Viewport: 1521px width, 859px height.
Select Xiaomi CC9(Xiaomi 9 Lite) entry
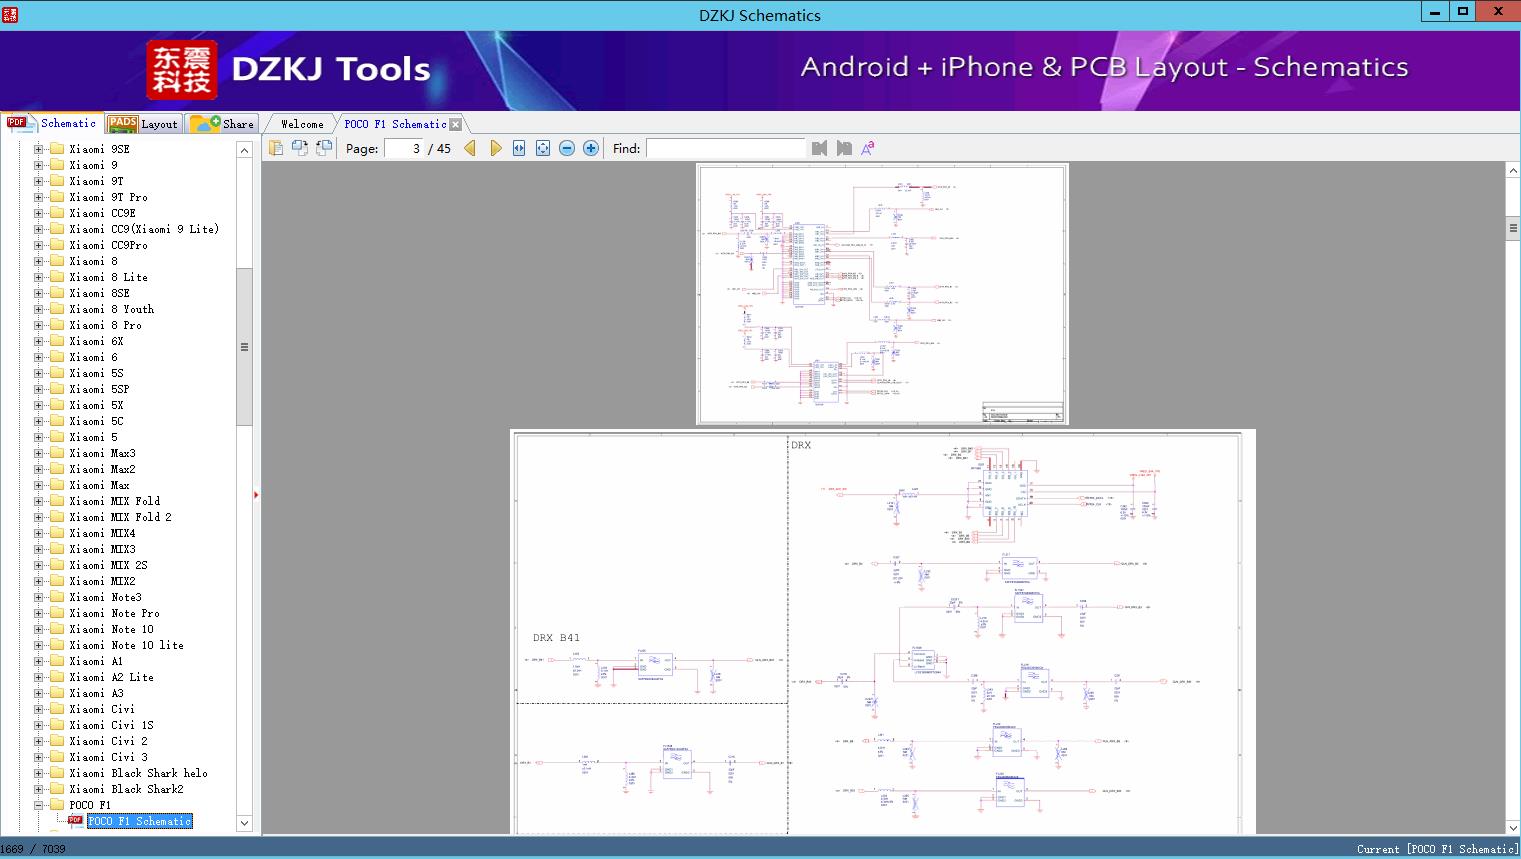144,229
